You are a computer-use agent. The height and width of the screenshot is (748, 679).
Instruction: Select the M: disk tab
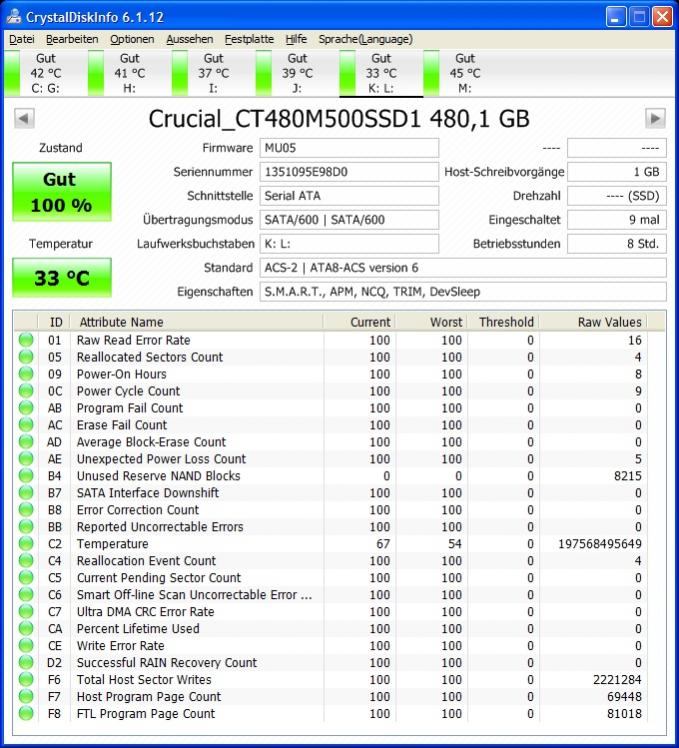coord(465,73)
